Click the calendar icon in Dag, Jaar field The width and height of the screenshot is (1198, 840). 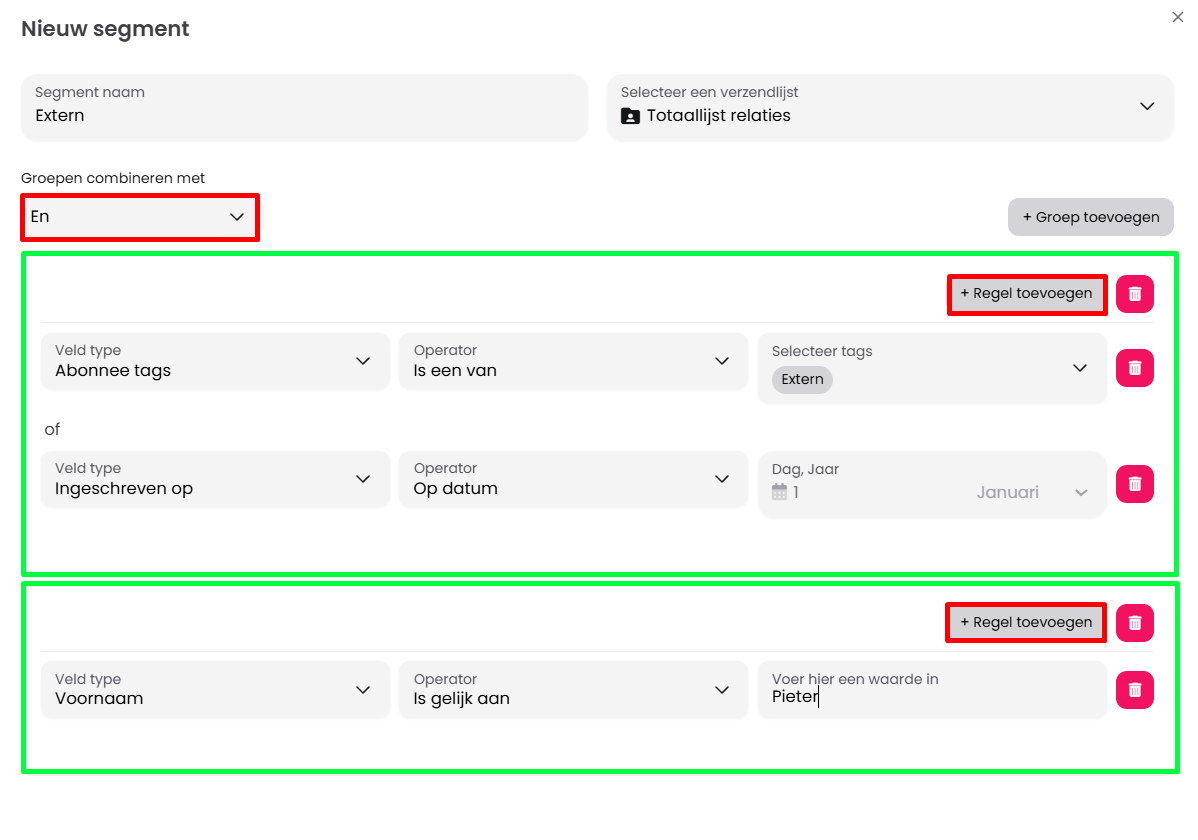780,492
